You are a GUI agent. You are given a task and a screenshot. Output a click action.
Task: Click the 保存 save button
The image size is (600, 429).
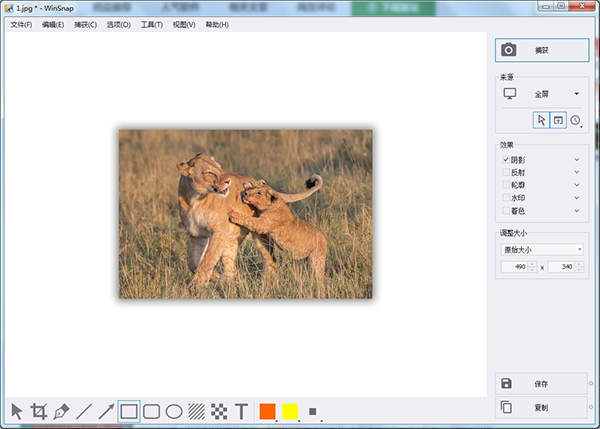coord(541,384)
